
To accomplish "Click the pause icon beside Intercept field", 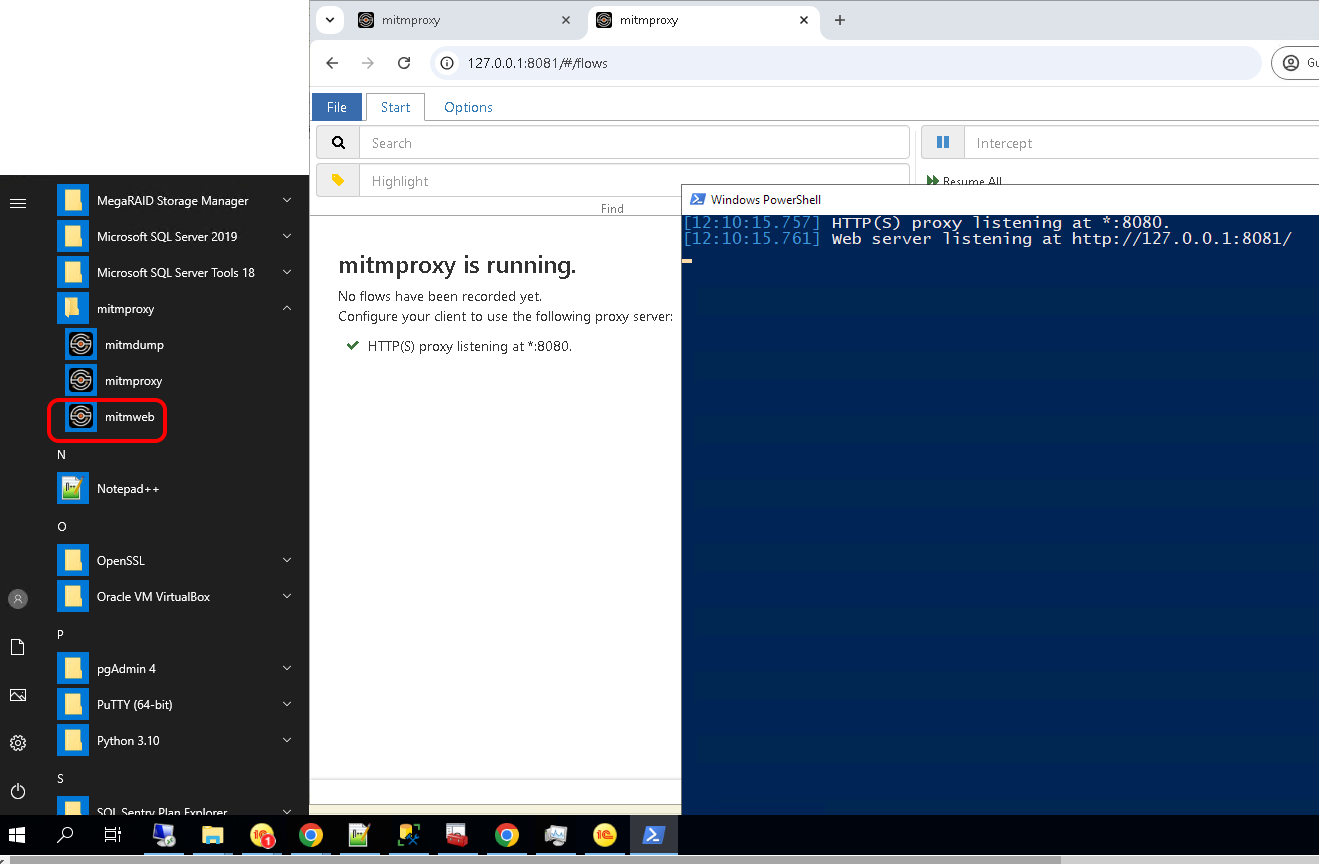I will click(942, 143).
